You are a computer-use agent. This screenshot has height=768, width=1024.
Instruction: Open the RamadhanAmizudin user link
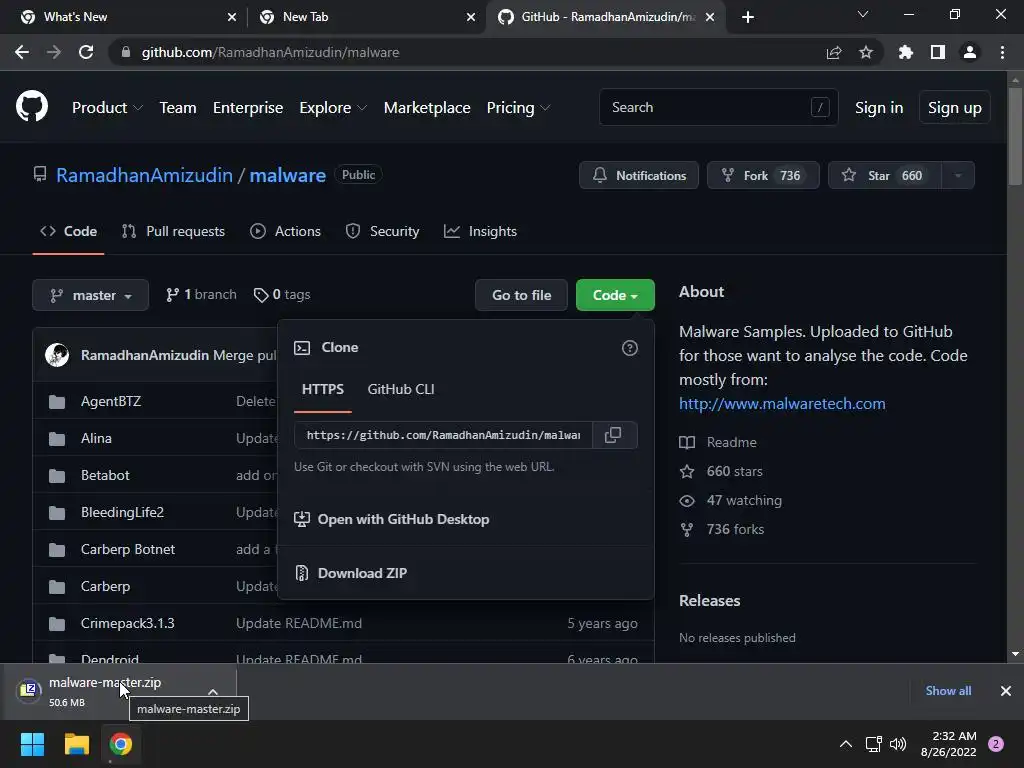click(x=144, y=175)
